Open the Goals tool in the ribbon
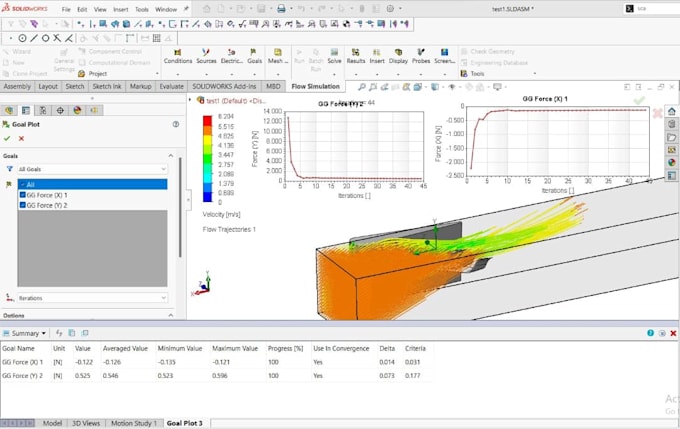 coord(254,56)
